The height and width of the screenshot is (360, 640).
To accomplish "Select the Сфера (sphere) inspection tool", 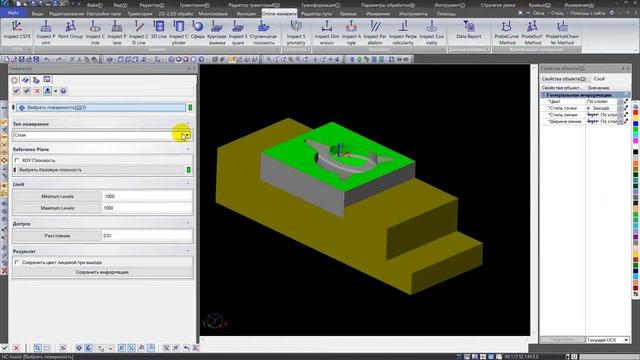I will coord(198,31).
